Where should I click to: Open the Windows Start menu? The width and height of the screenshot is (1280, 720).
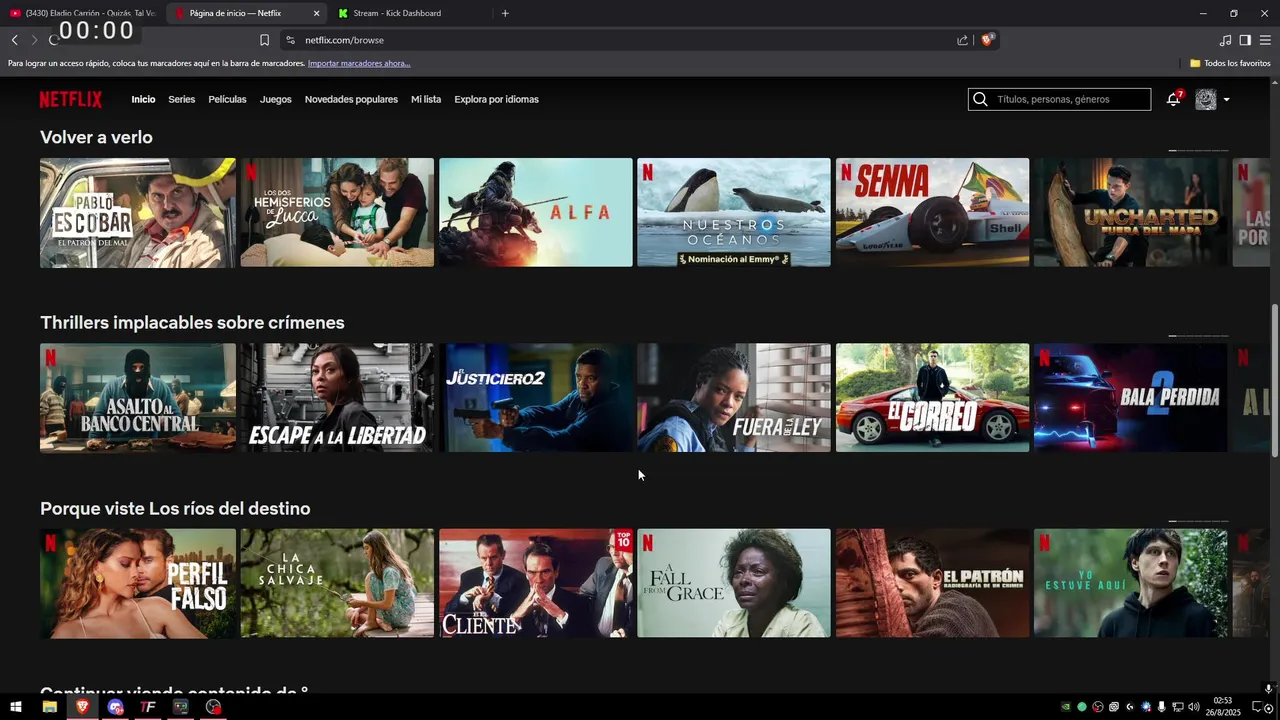point(16,707)
